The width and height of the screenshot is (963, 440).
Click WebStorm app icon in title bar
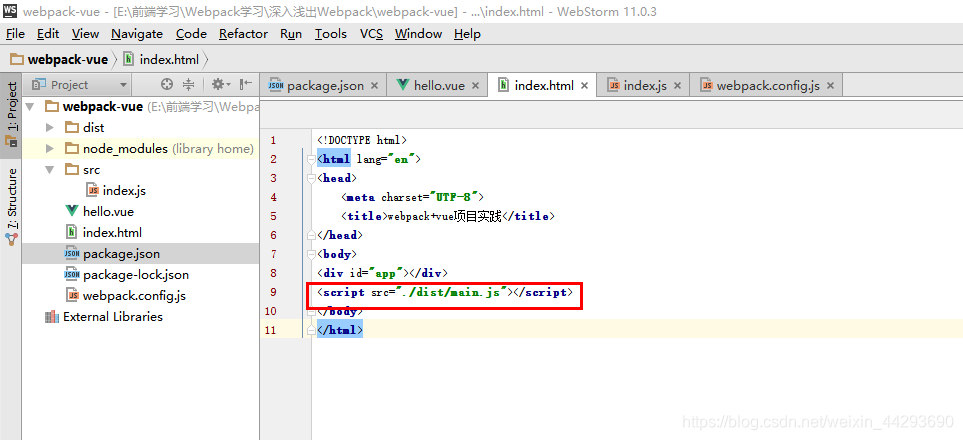pyautogui.click(x=10, y=10)
